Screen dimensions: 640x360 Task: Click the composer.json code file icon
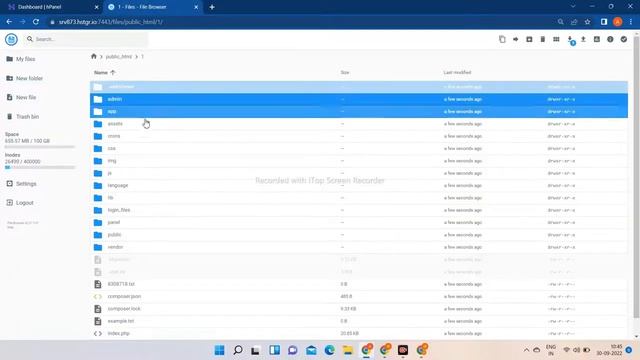pyautogui.click(x=98, y=296)
